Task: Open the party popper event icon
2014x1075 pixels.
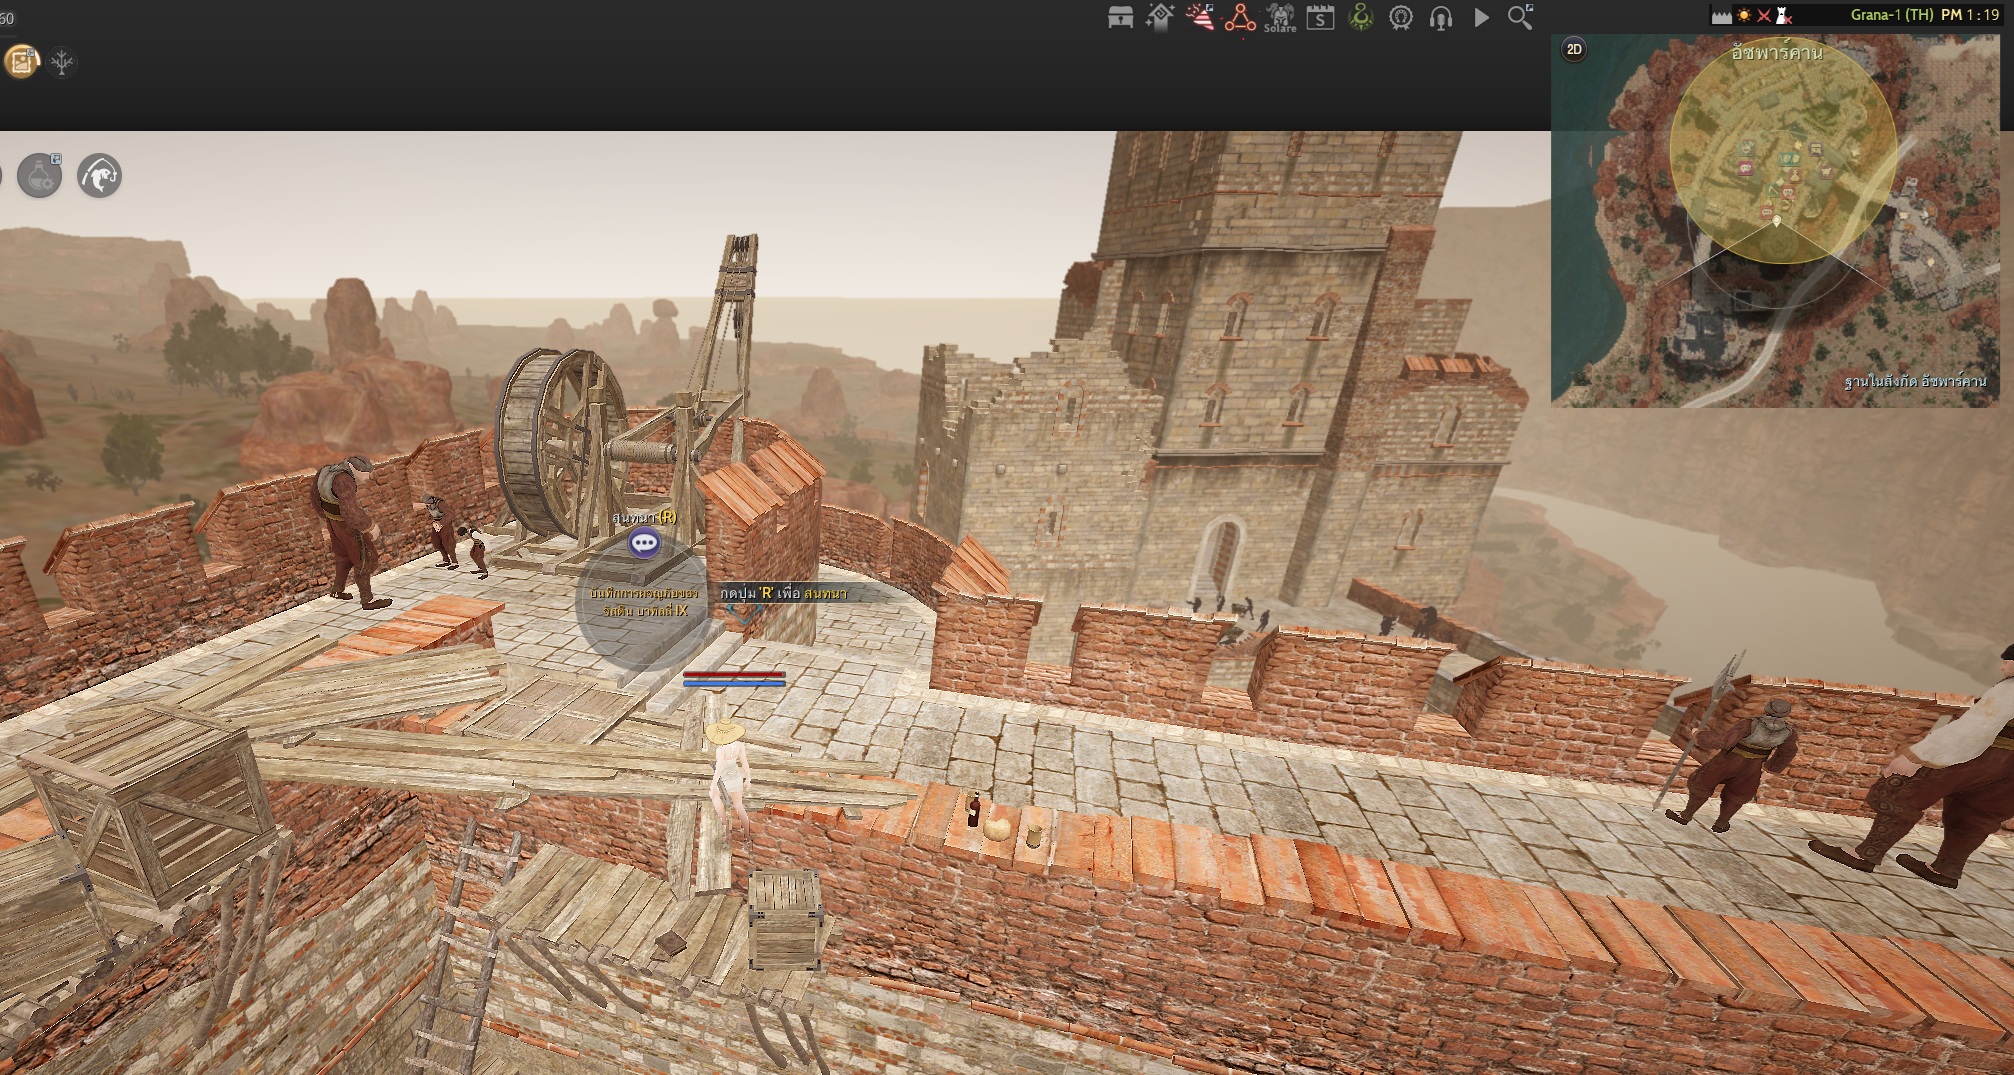Action: (x=1200, y=18)
